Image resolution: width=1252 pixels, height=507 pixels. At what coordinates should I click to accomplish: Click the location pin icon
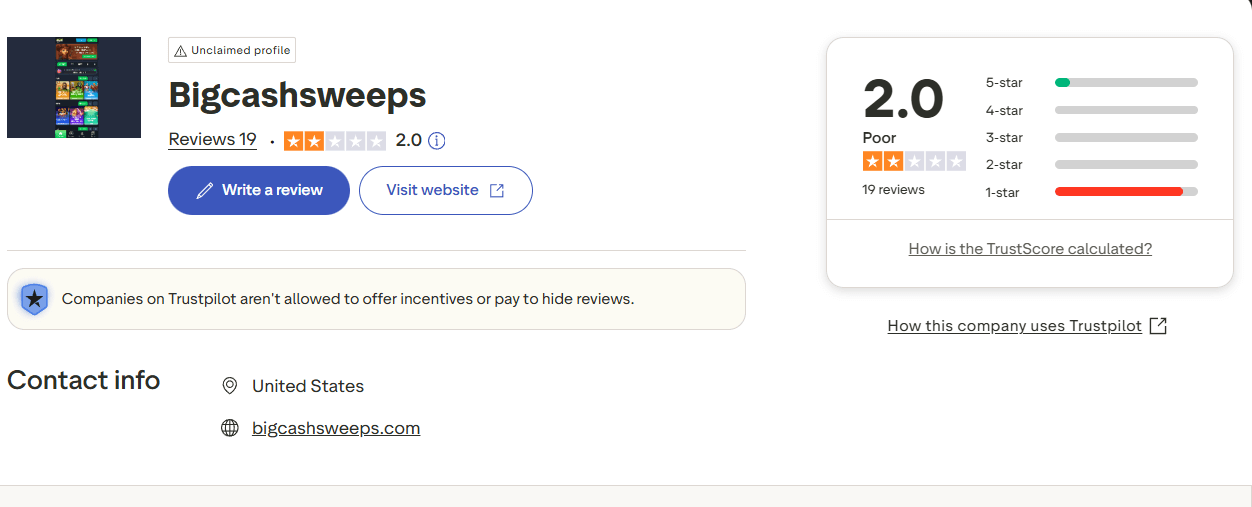[230, 386]
